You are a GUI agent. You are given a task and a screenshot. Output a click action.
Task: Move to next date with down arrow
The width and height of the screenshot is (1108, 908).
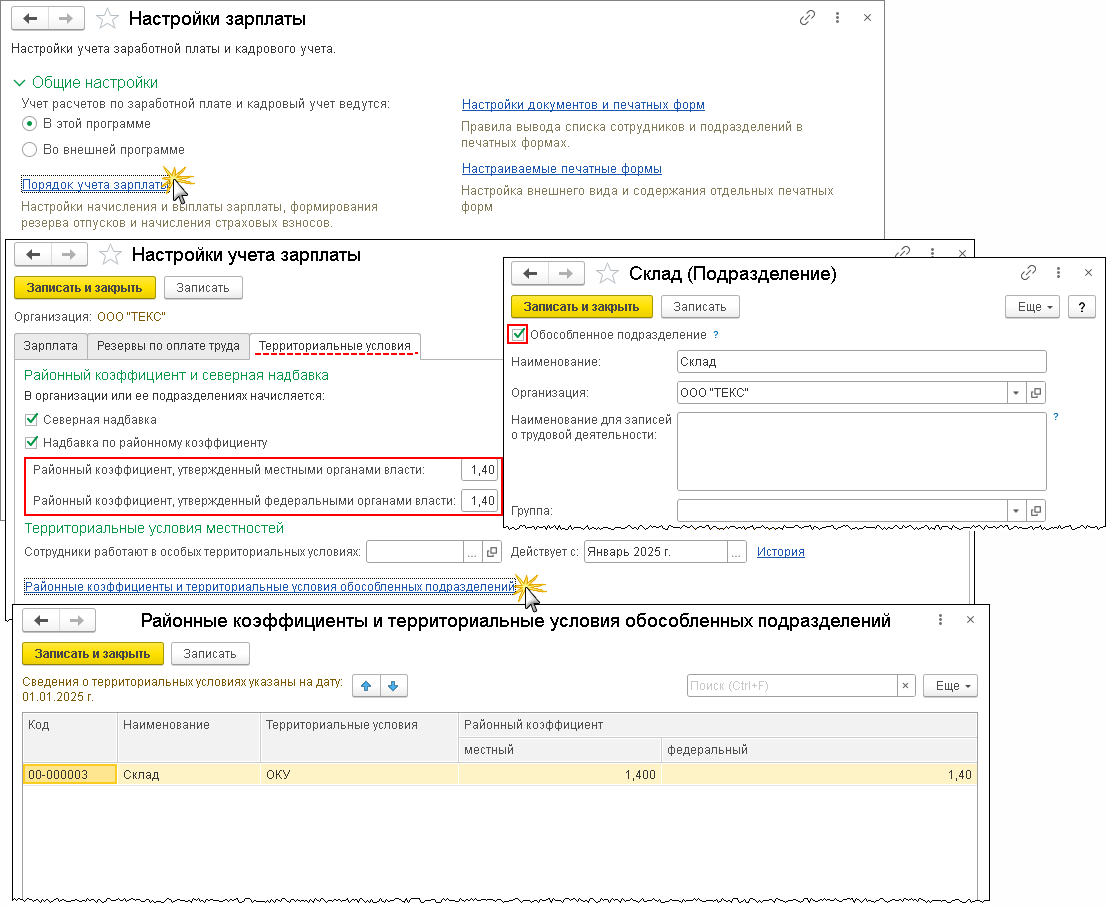point(394,685)
